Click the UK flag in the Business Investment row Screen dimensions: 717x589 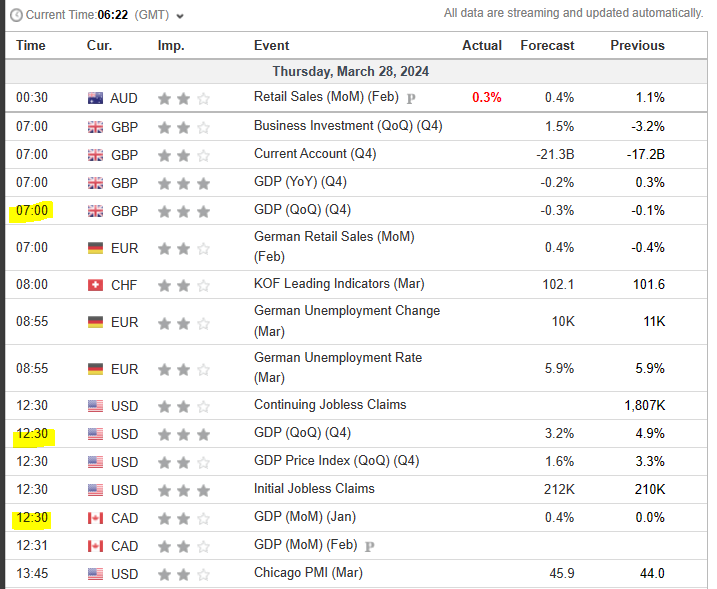(x=96, y=127)
